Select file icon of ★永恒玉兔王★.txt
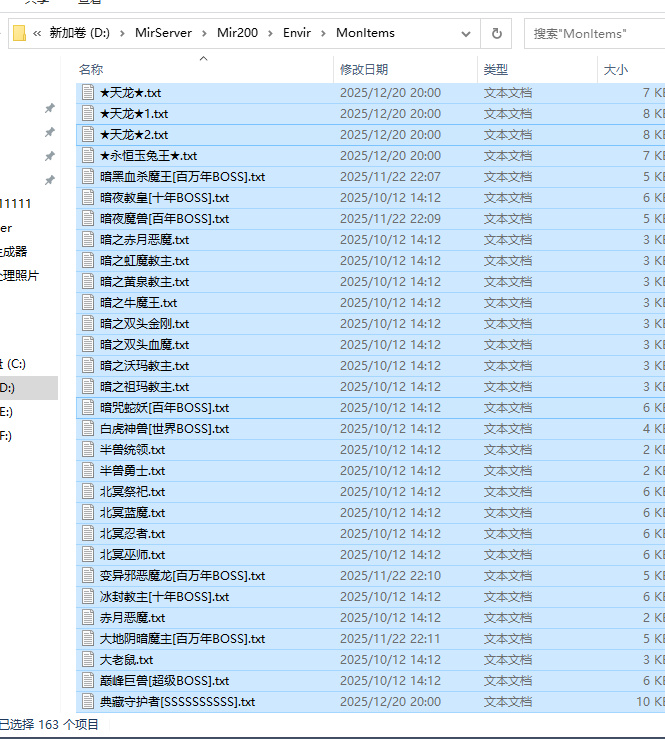Screen dimensions: 665x739 [88, 156]
